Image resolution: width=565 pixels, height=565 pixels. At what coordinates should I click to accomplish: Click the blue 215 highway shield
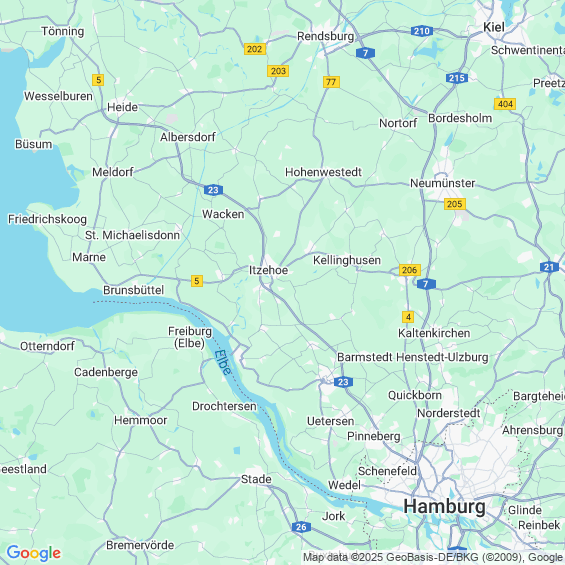[x=457, y=78]
